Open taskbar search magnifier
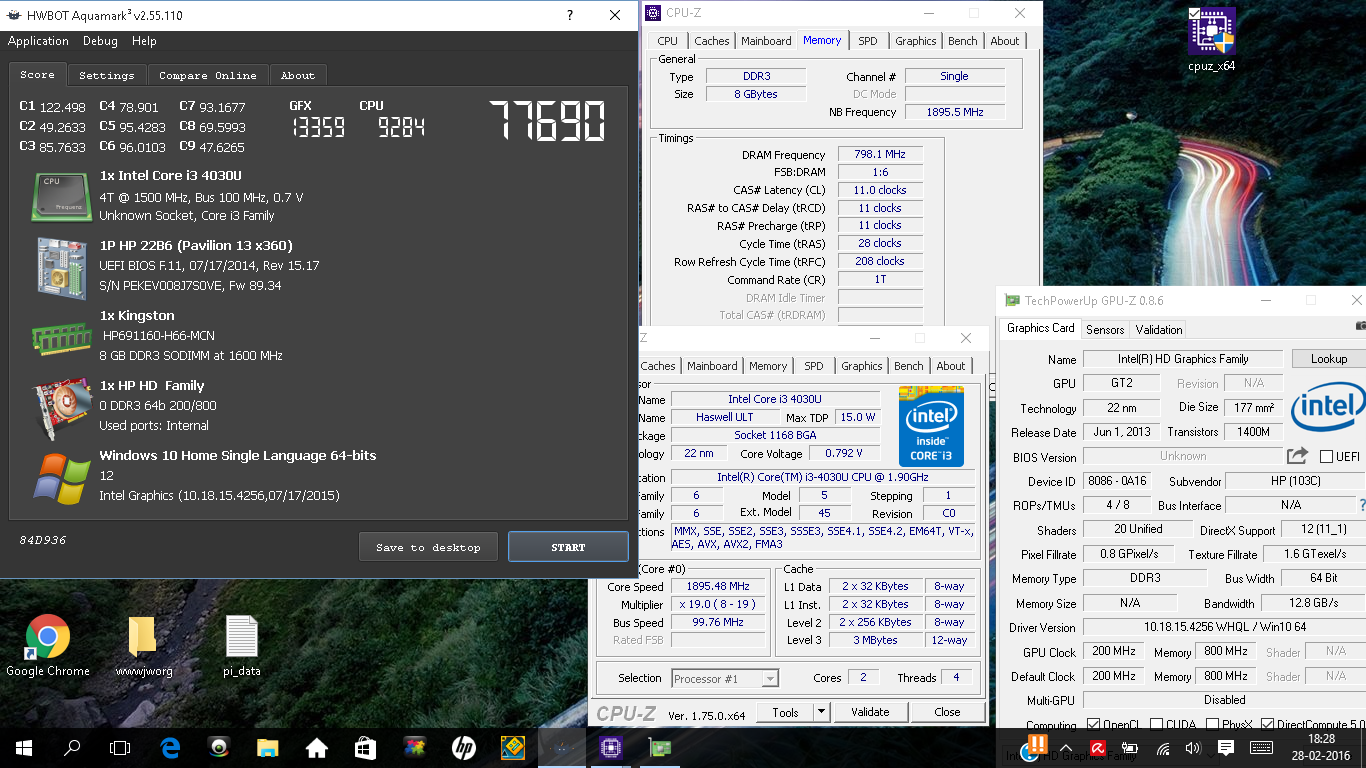The height and width of the screenshot is (768, 1366). coord(72,747)
